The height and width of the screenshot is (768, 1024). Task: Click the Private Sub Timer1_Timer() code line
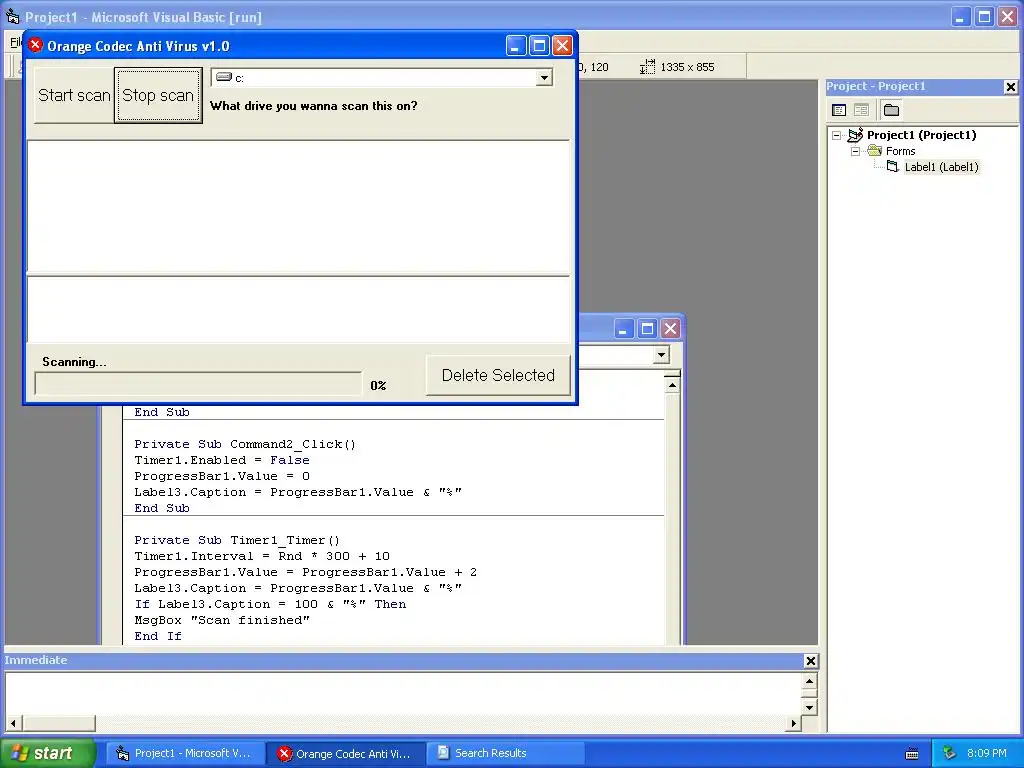point(237,540)
